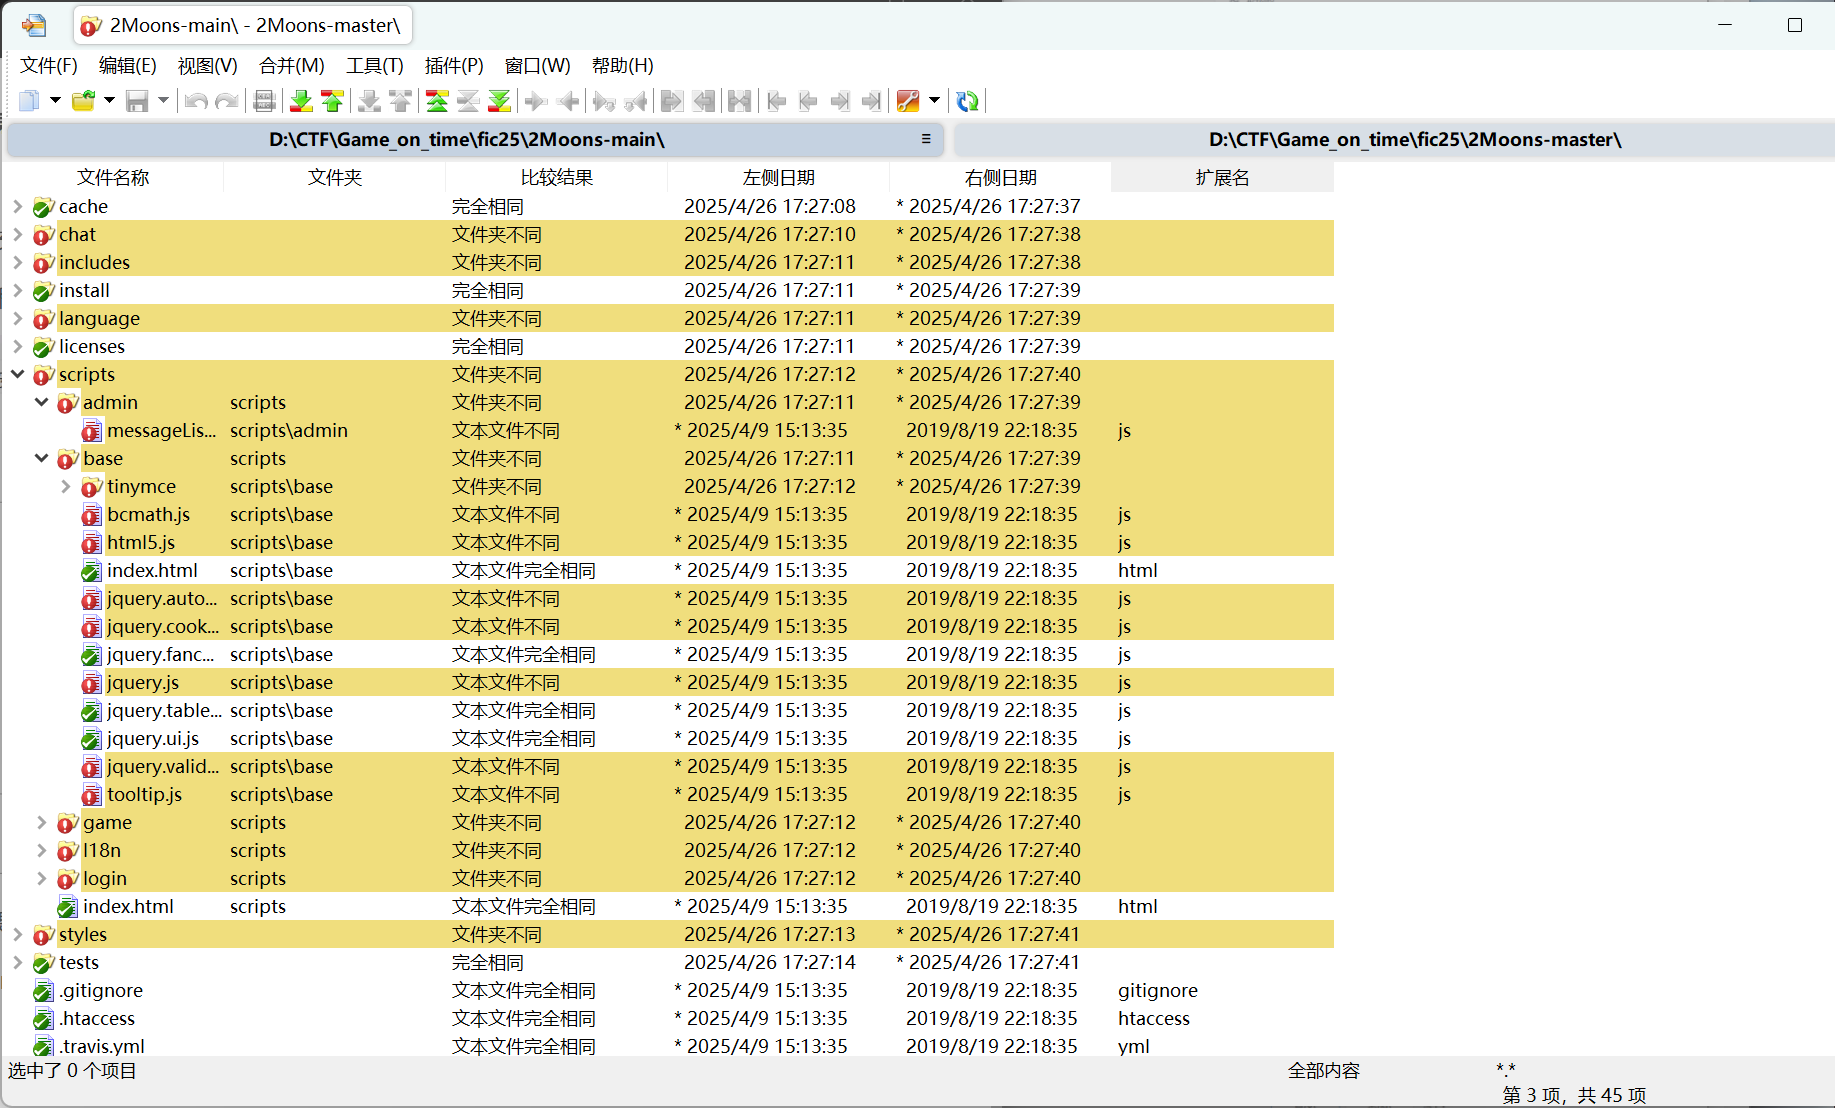Open the 帮助(H) menu
This screenshot has width=1836, height=1108.
point(623,66)
